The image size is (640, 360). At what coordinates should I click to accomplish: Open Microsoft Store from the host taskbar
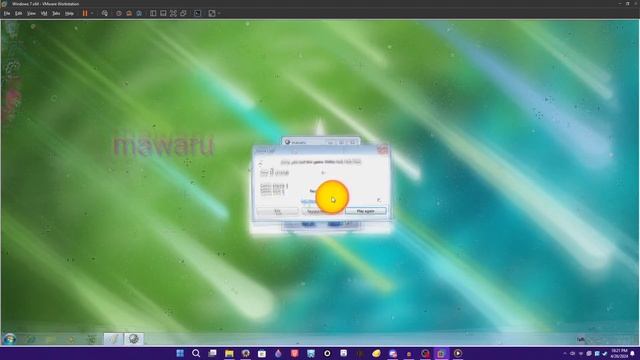coord(262,353)
